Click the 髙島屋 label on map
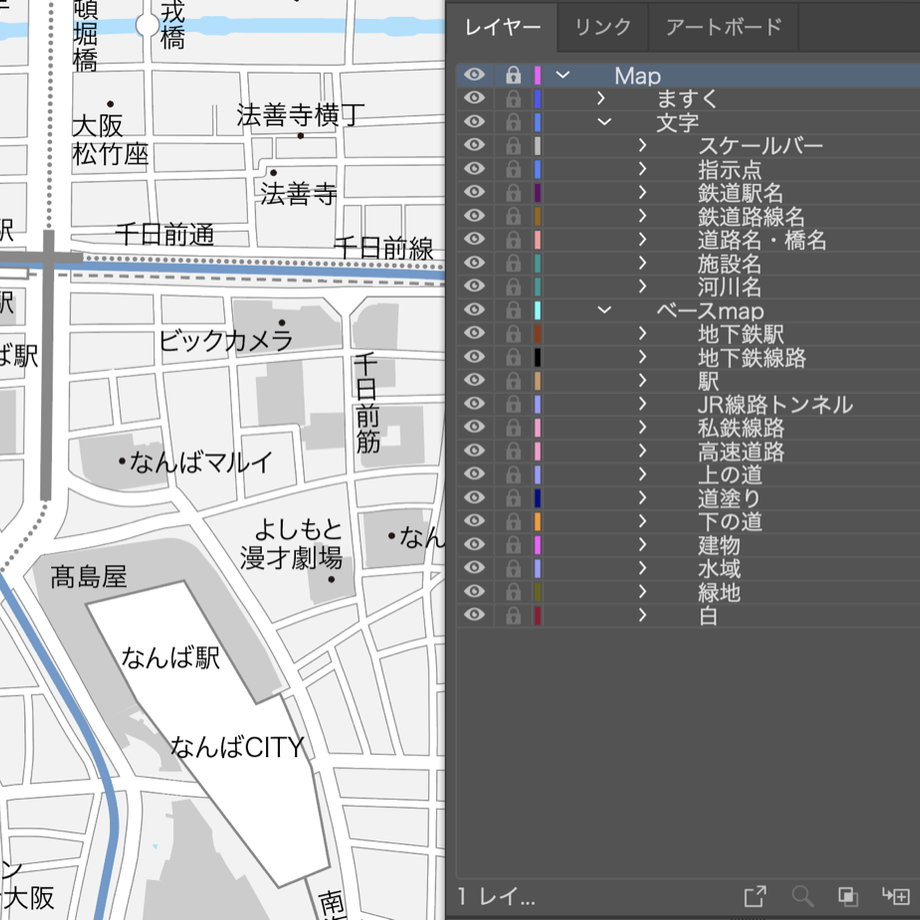This screenshot has width=920, height=920. [89, 577]
